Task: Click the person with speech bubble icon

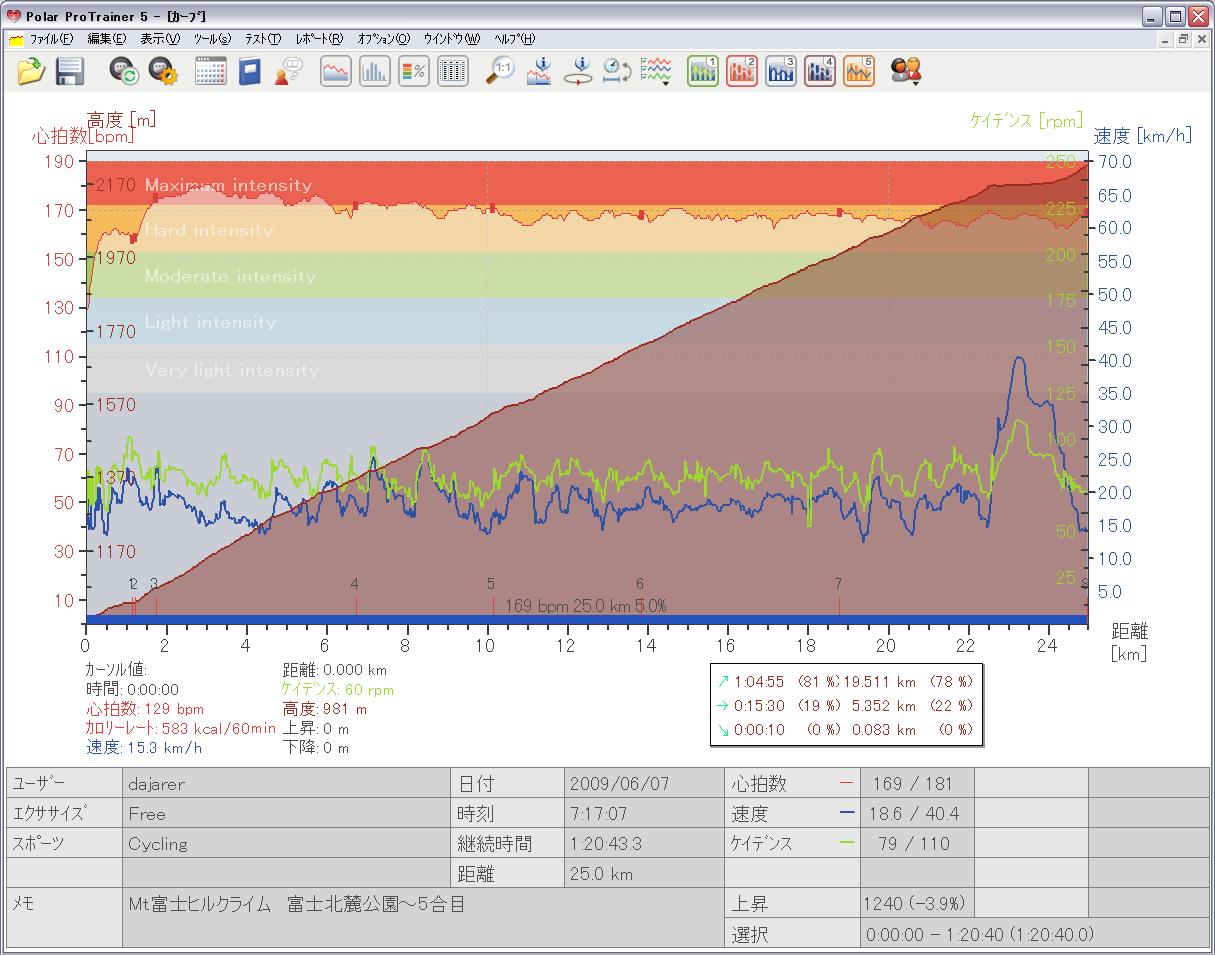Action: (x=288, y=71)
